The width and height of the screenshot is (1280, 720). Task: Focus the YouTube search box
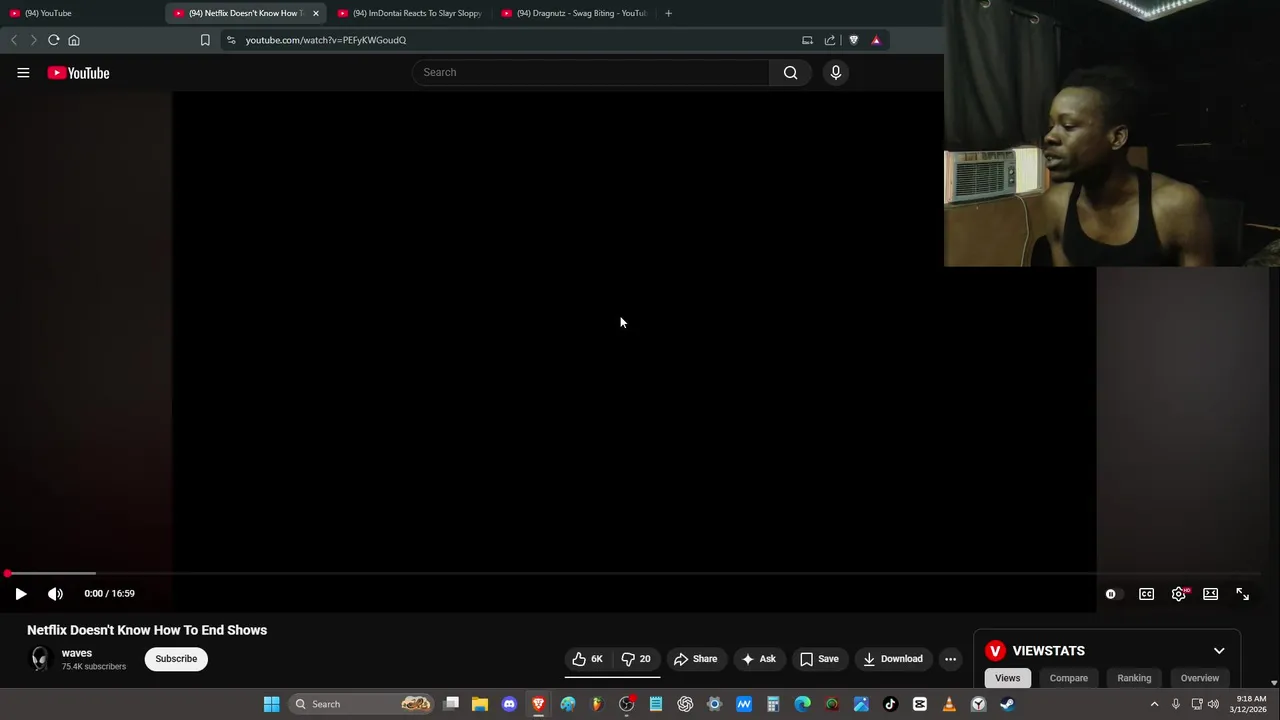[x=590, y=72]
